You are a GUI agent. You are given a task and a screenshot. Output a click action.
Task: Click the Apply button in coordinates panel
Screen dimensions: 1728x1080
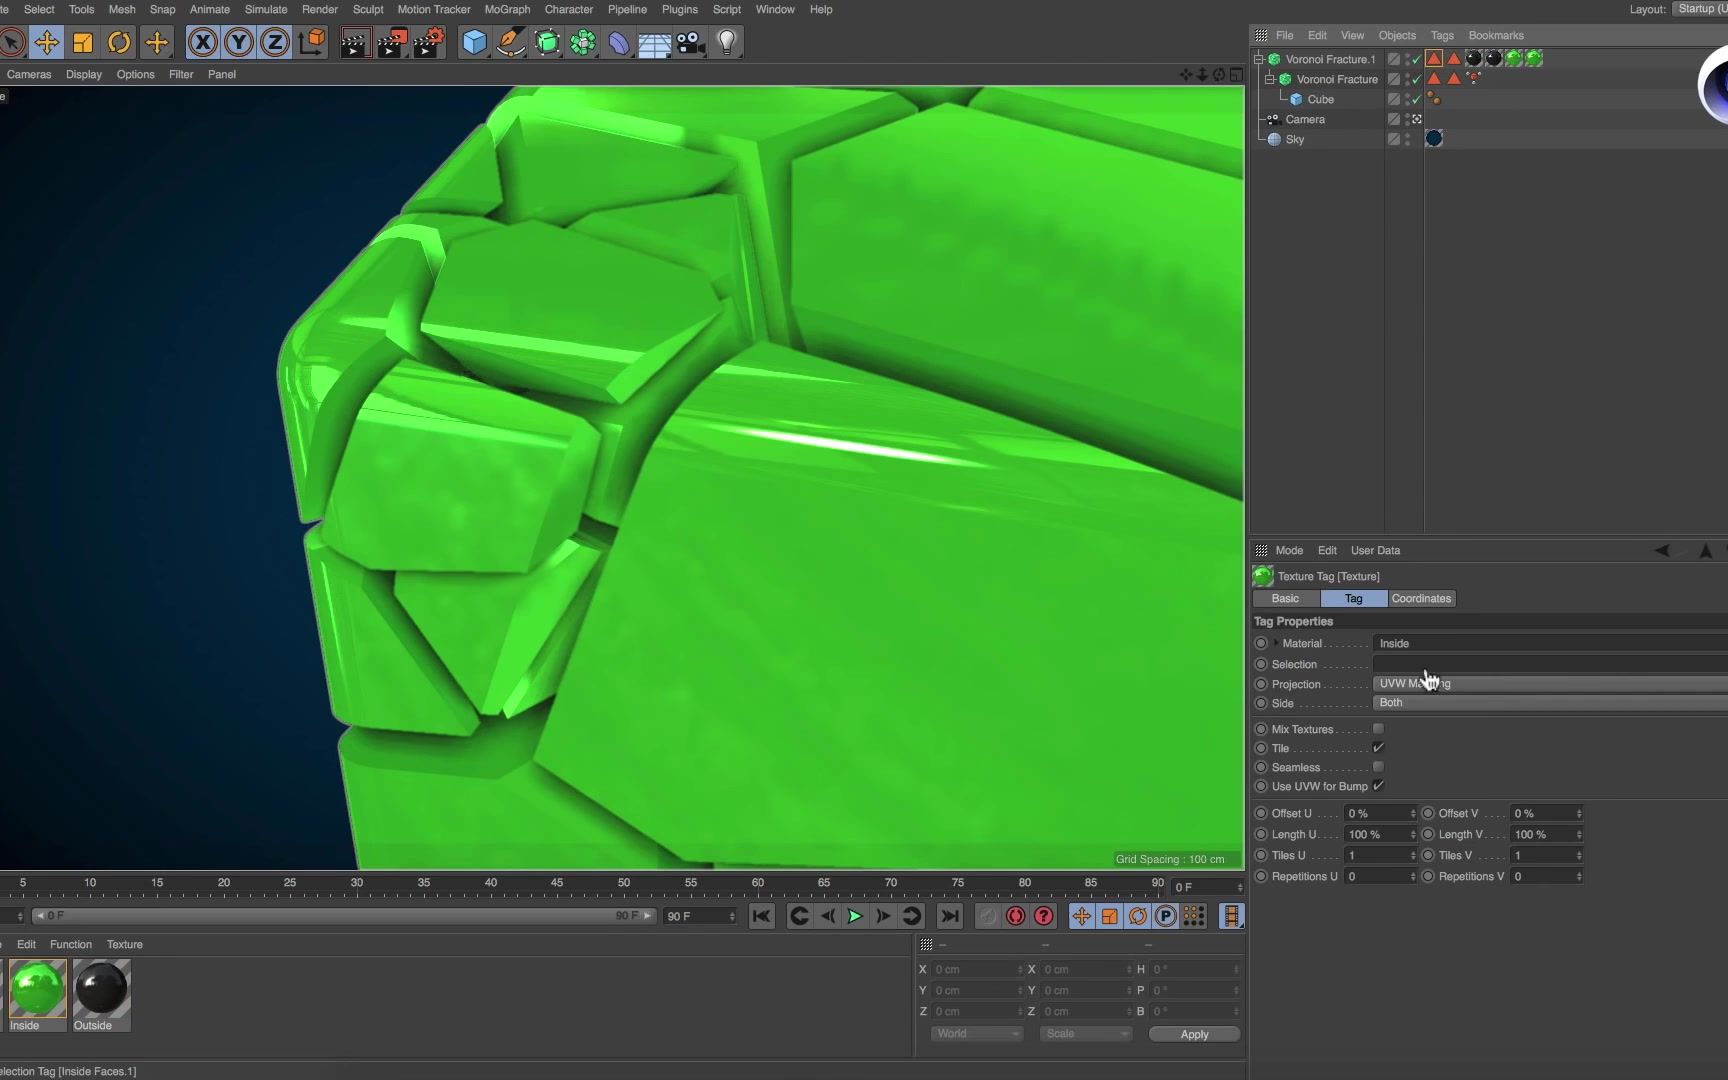(1194, 1034)
